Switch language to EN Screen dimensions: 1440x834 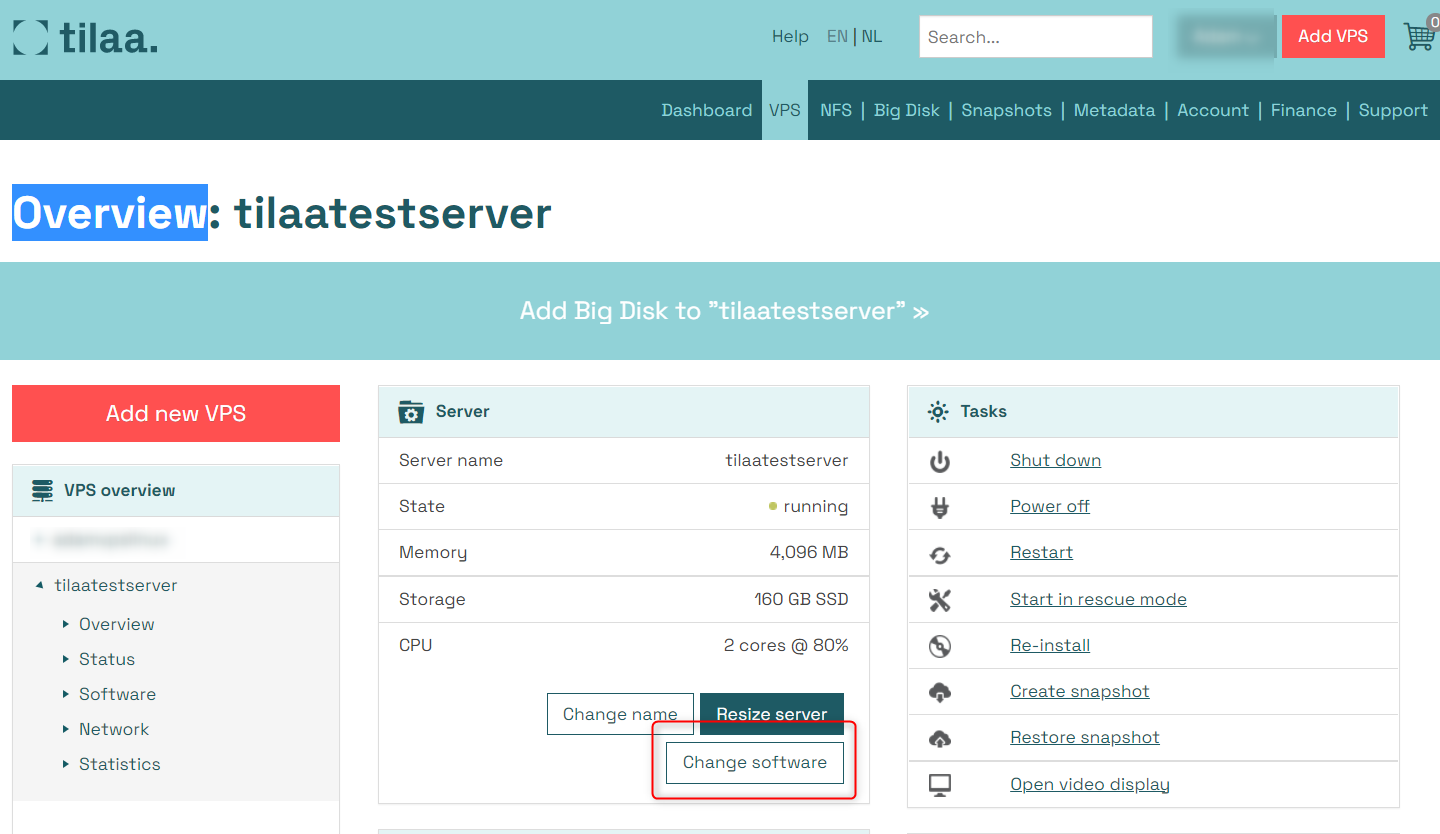click(x=837, y=36)
